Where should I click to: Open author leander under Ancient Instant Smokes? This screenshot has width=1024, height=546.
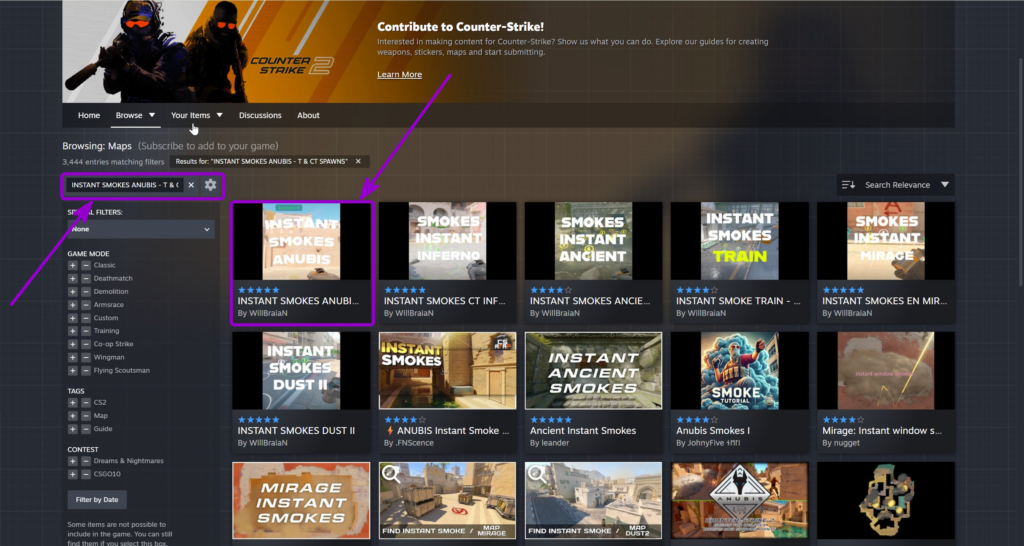click(x=549, y=443)
